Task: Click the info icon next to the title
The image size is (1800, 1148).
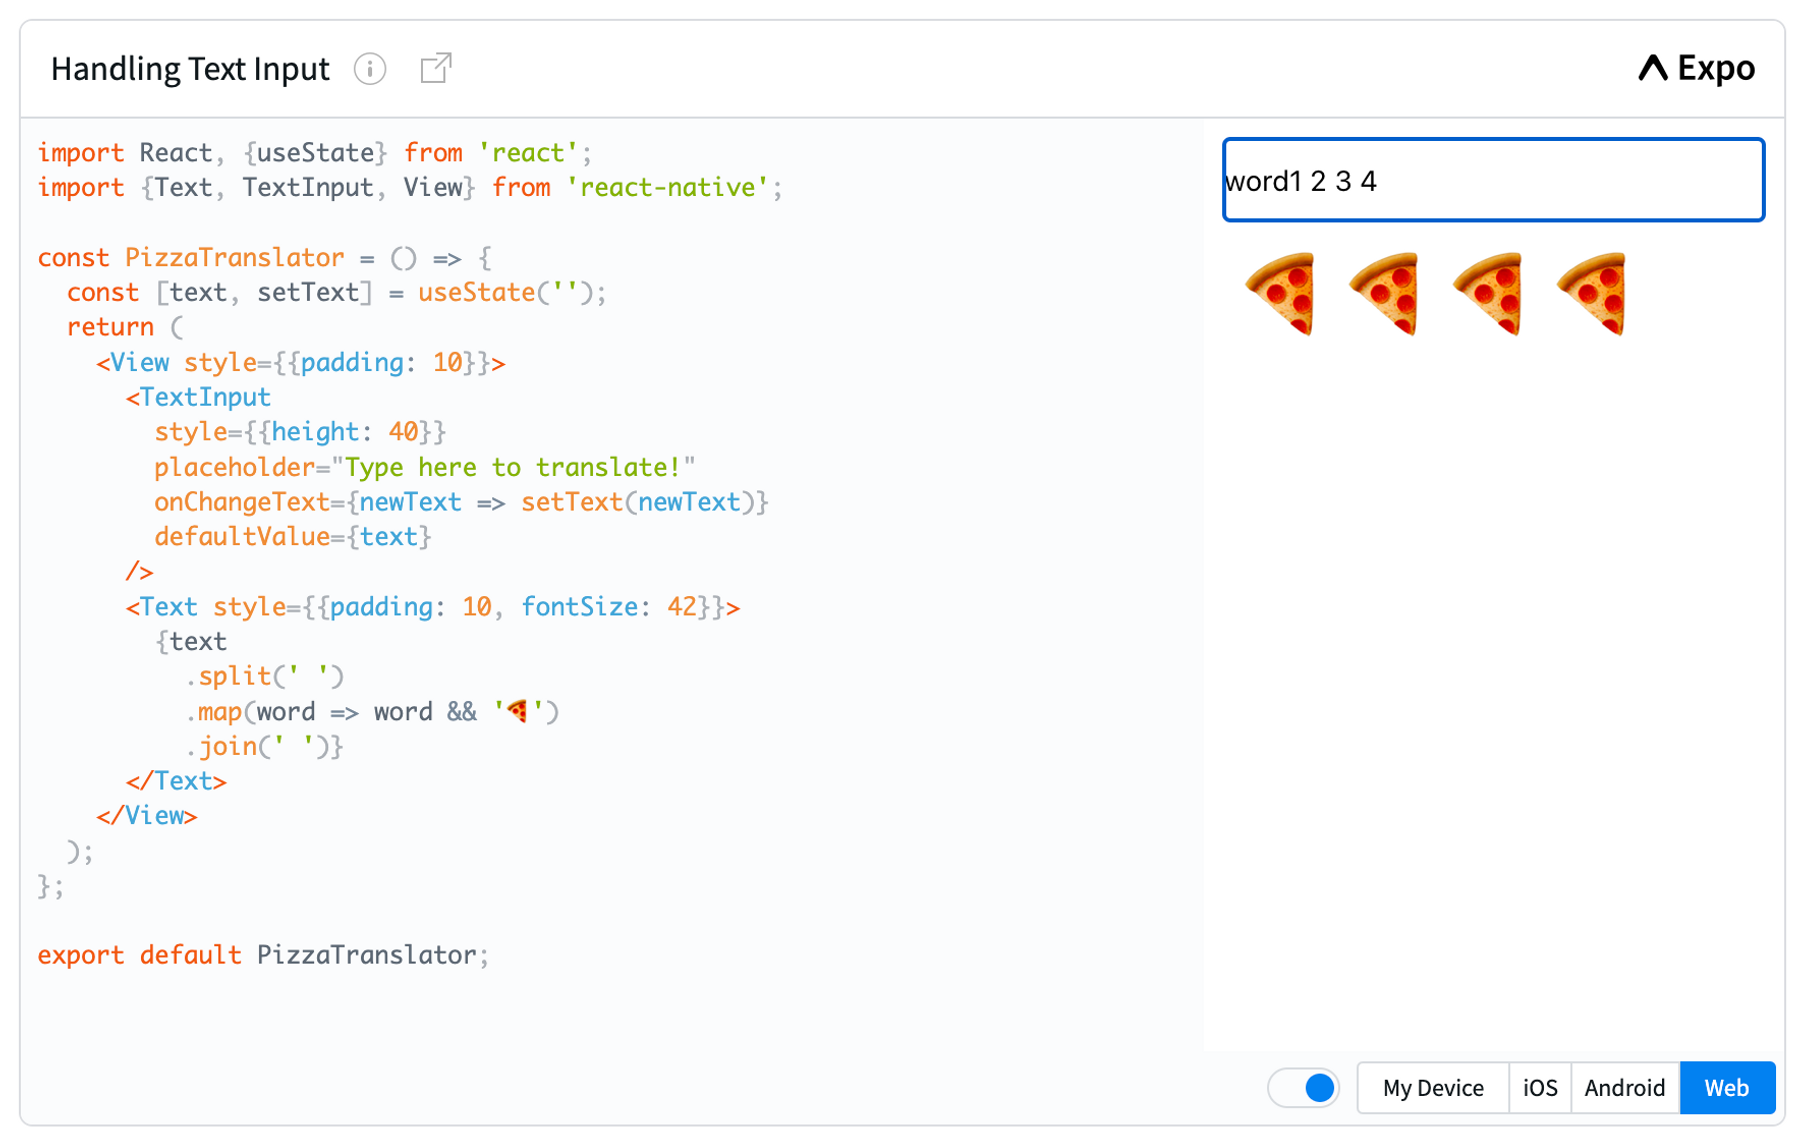Action: tap(370, 68)
